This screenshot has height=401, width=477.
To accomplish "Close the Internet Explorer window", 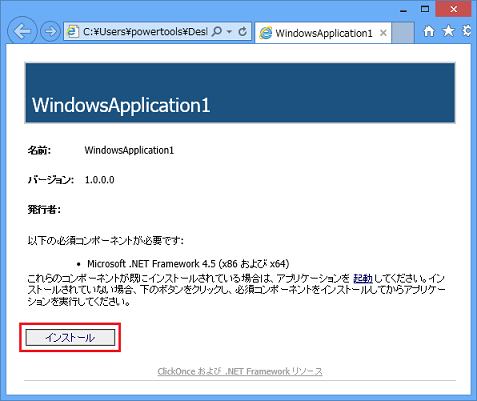I will point(453,9).
